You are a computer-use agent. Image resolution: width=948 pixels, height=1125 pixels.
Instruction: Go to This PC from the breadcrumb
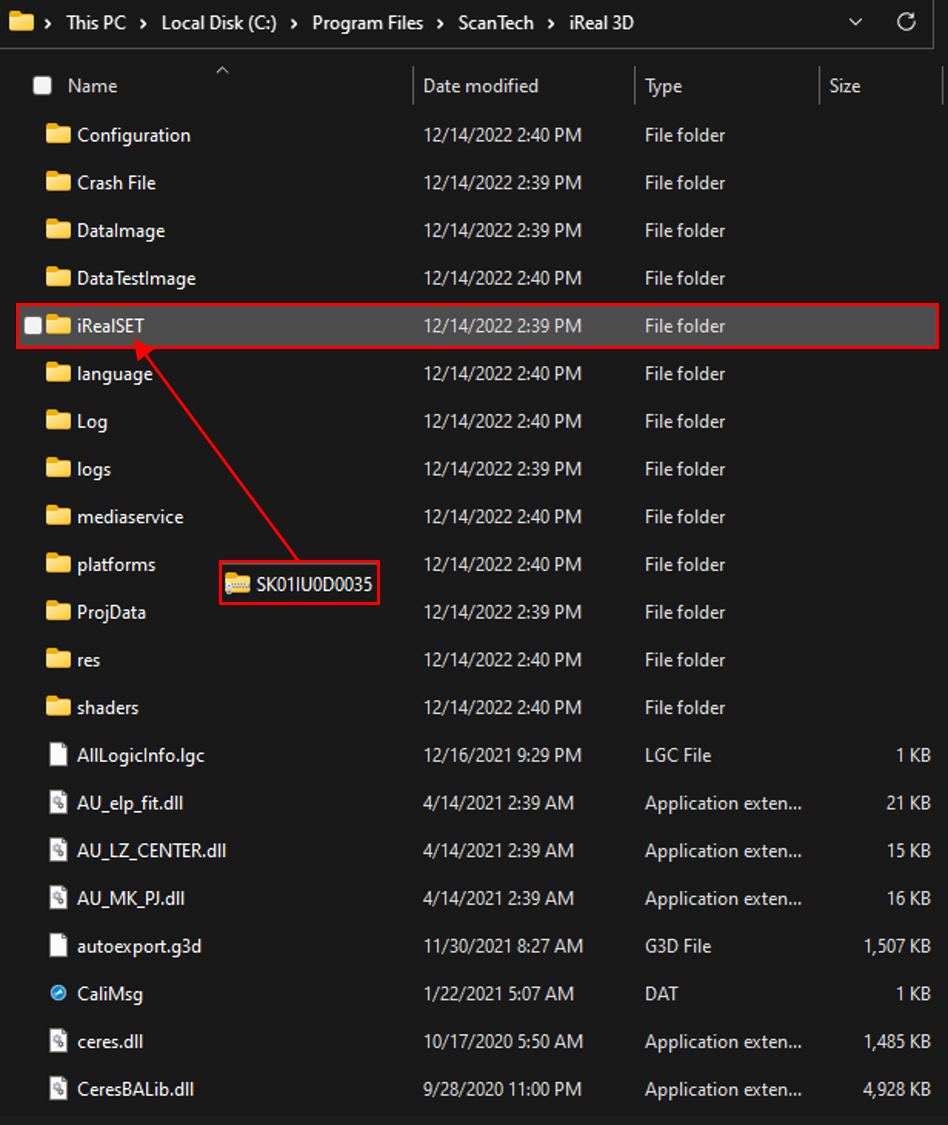(x=96, y=22)
